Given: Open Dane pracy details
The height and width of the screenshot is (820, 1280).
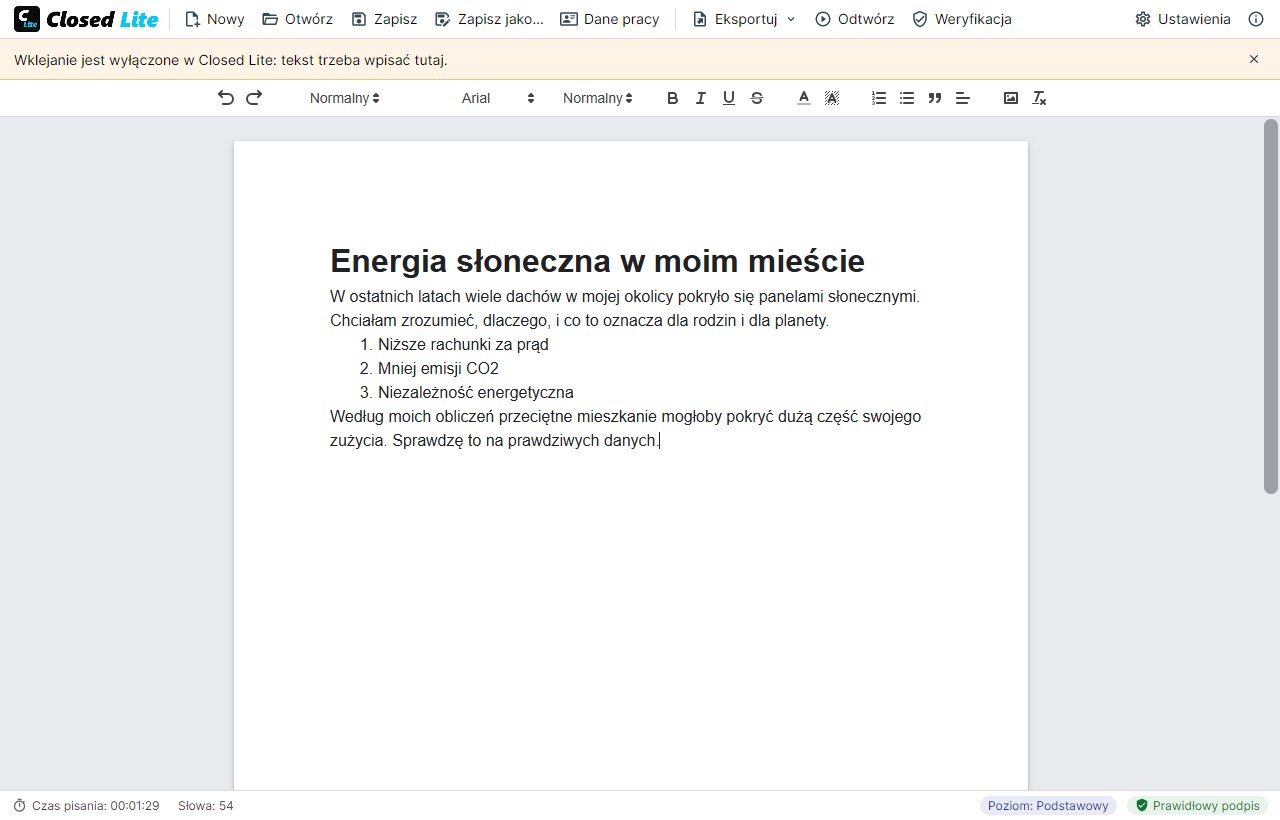Looking at the screenshot, I should (610, 19).
